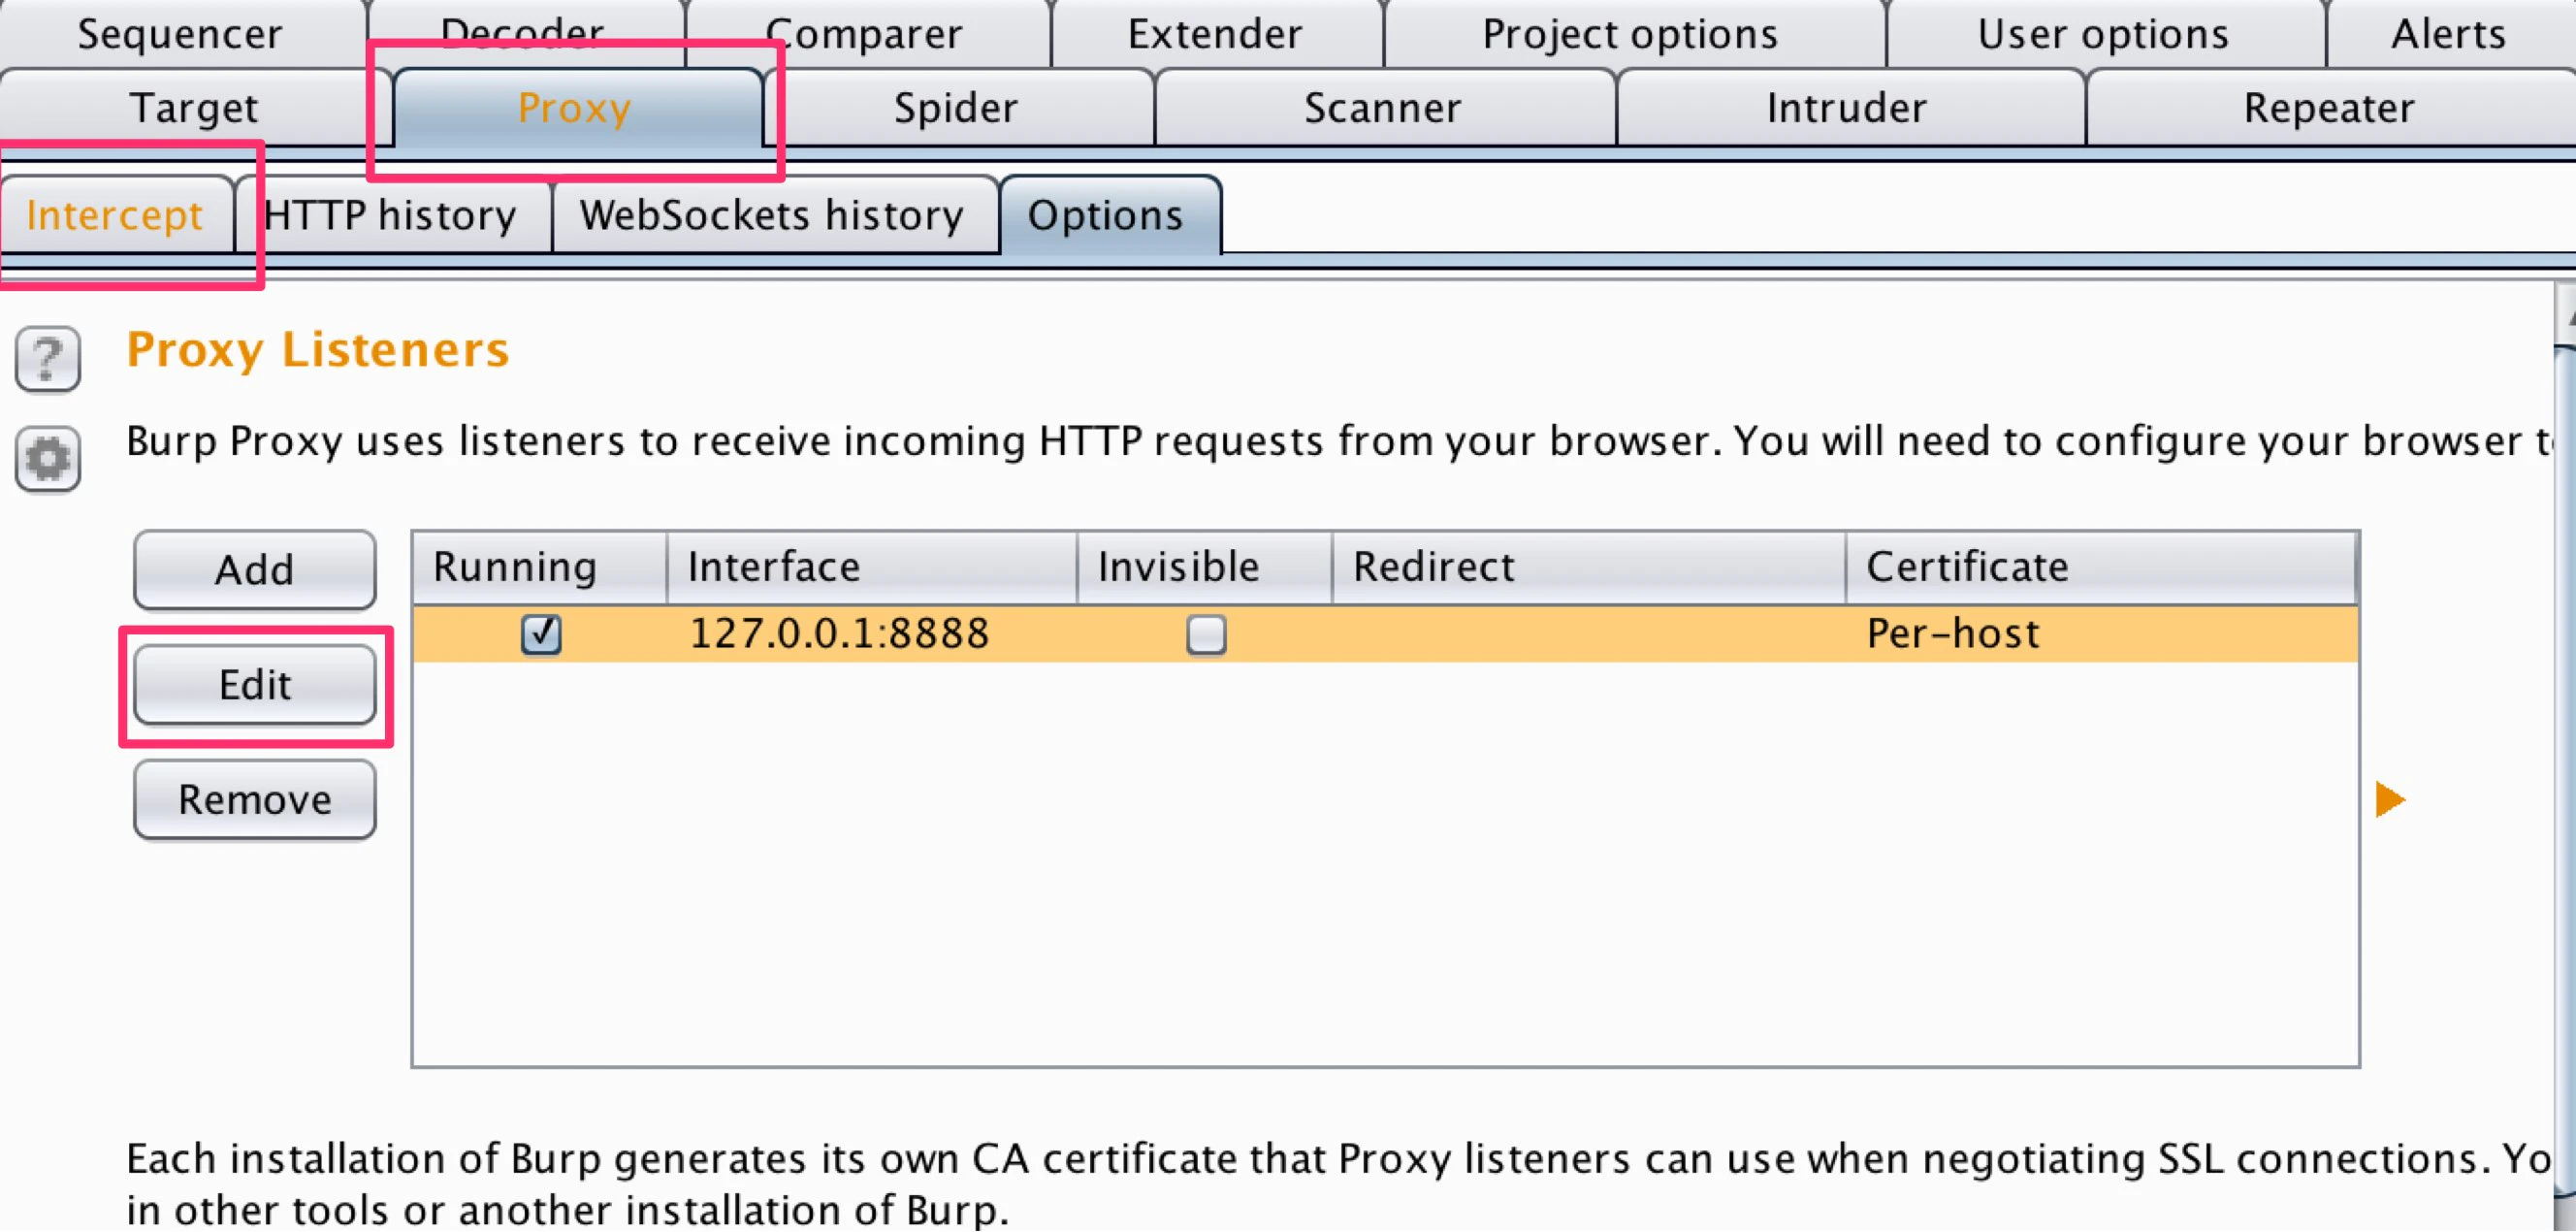The image size is (2576, 1232).
Task: Remove the 127.0.0.1:8888 listener
Action: click(x=254, y=798)
